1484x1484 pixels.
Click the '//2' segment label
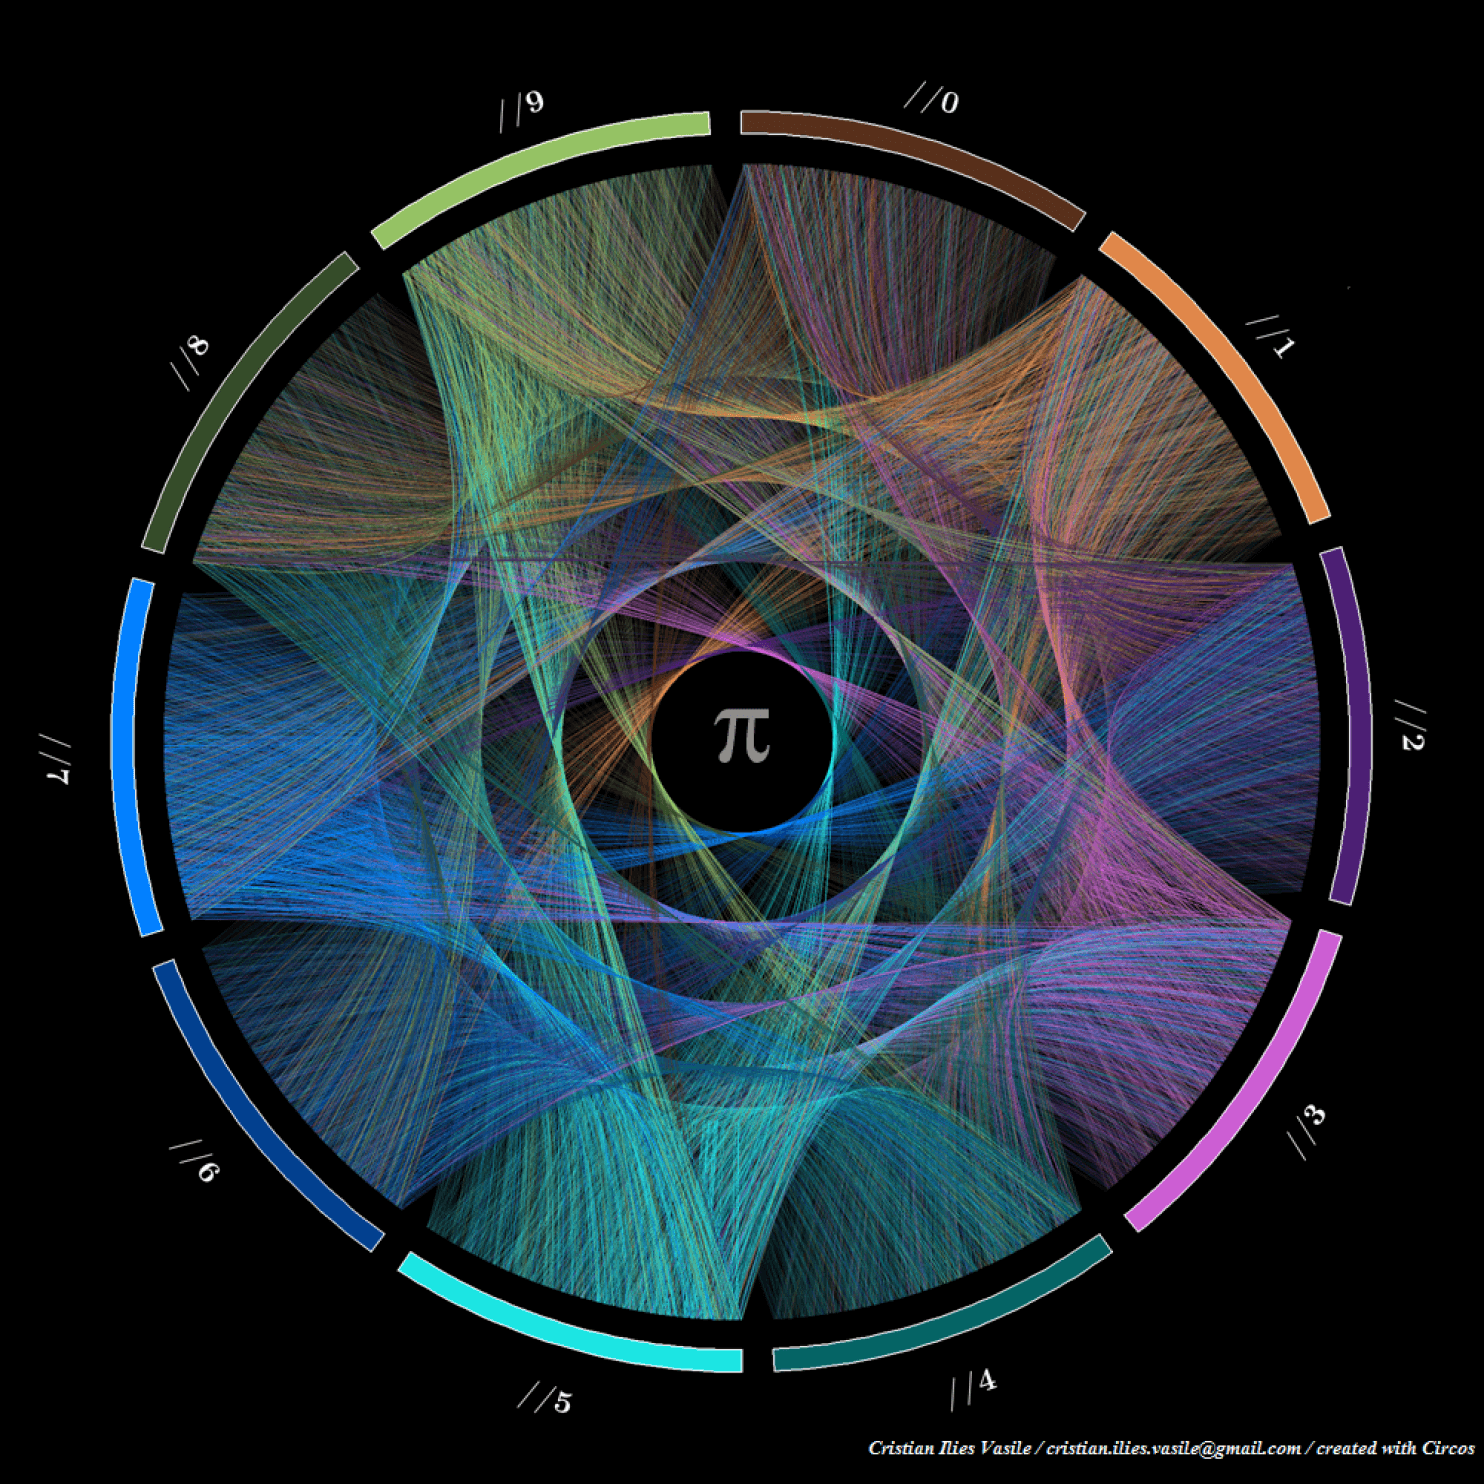coord(1410,726)
